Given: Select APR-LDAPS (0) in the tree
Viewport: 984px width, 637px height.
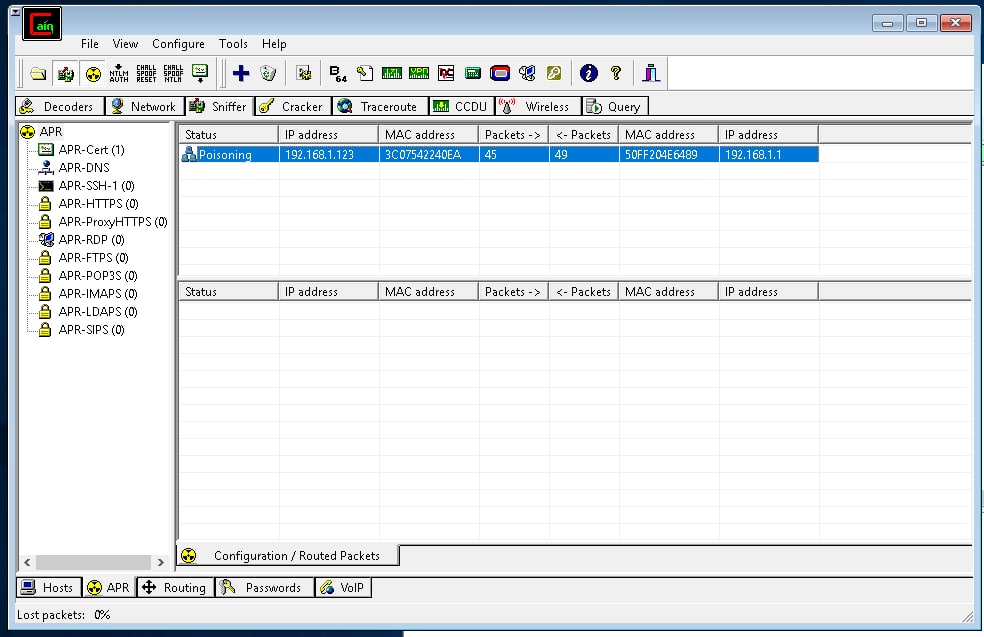Looking at the screenshot, I should tap(98, 311).
